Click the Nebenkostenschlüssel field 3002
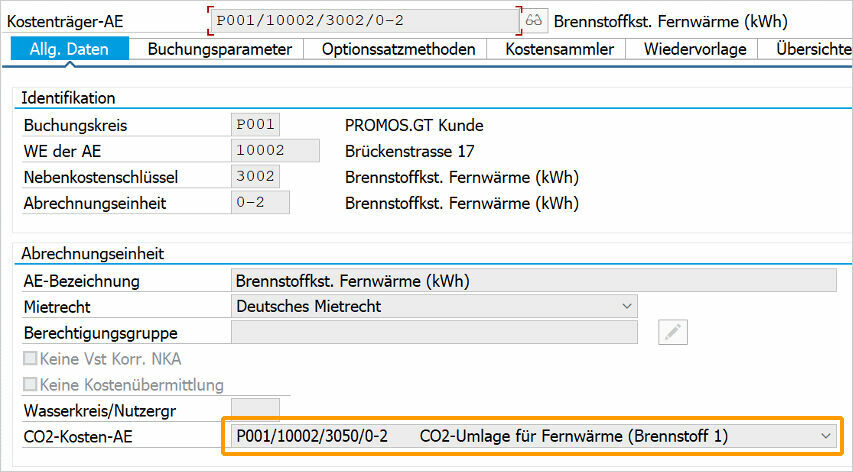 255,177
